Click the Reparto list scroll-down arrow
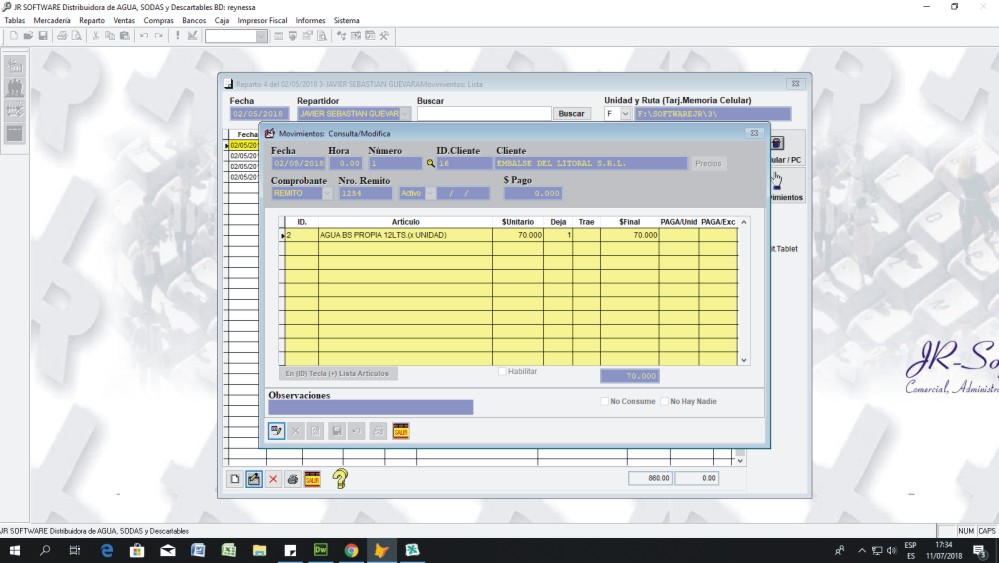The width and height of the screenshot is (999, 563). click(740, 461)
